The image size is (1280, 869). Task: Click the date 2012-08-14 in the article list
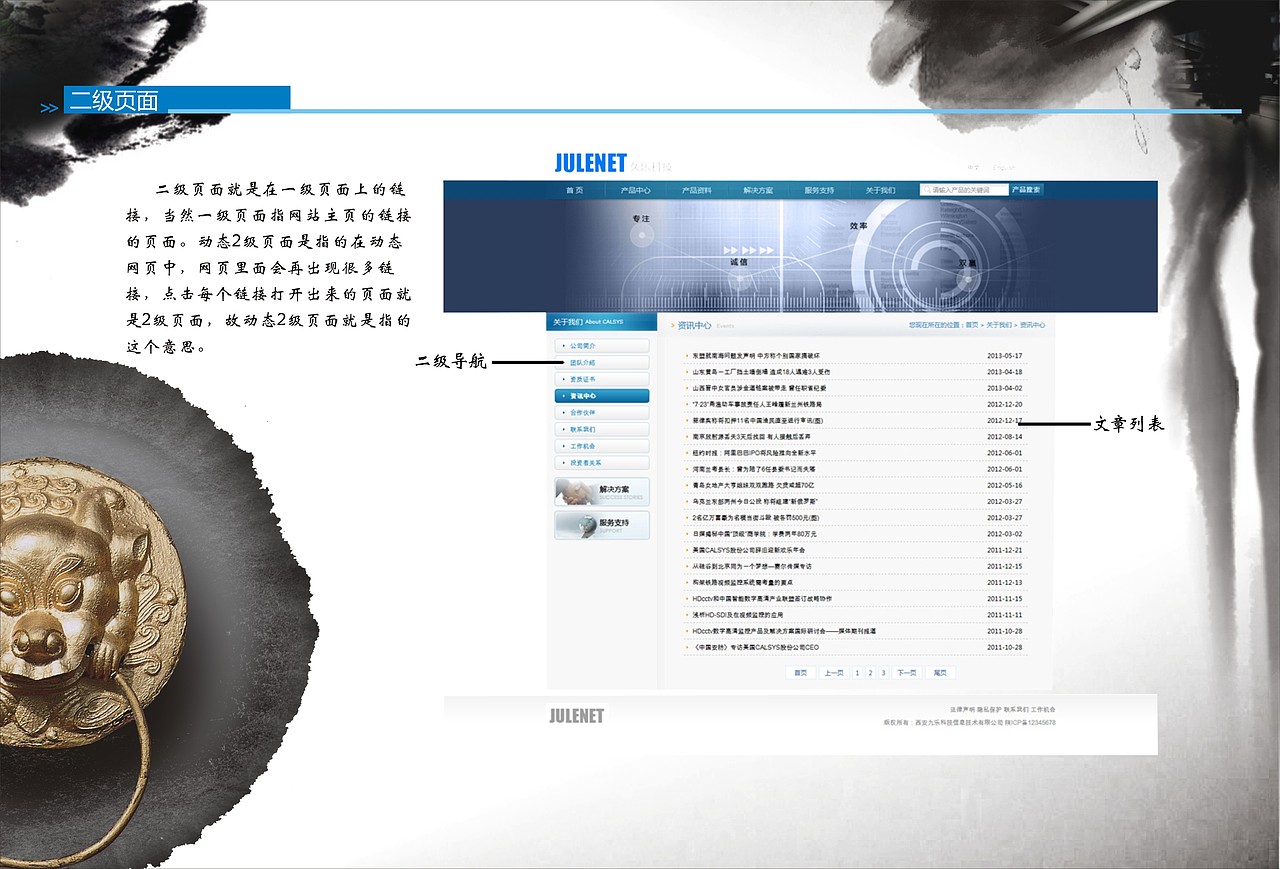click(x=1004, y=437)
